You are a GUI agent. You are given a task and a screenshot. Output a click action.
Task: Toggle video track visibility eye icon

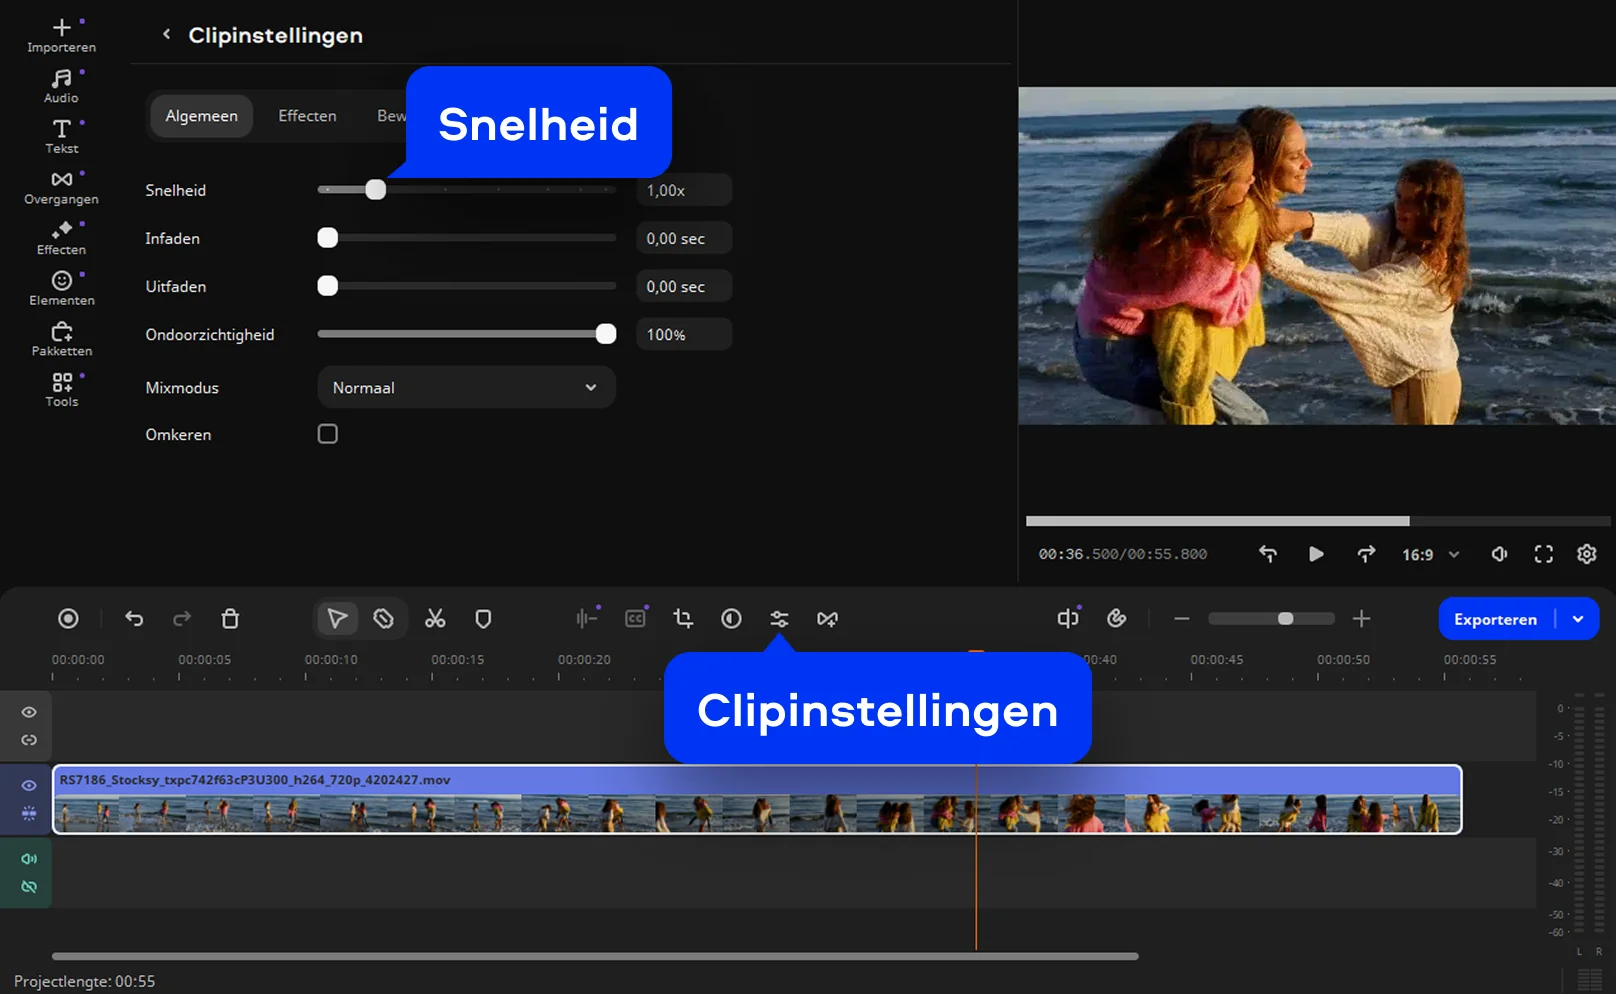click(x=29, y=786)
